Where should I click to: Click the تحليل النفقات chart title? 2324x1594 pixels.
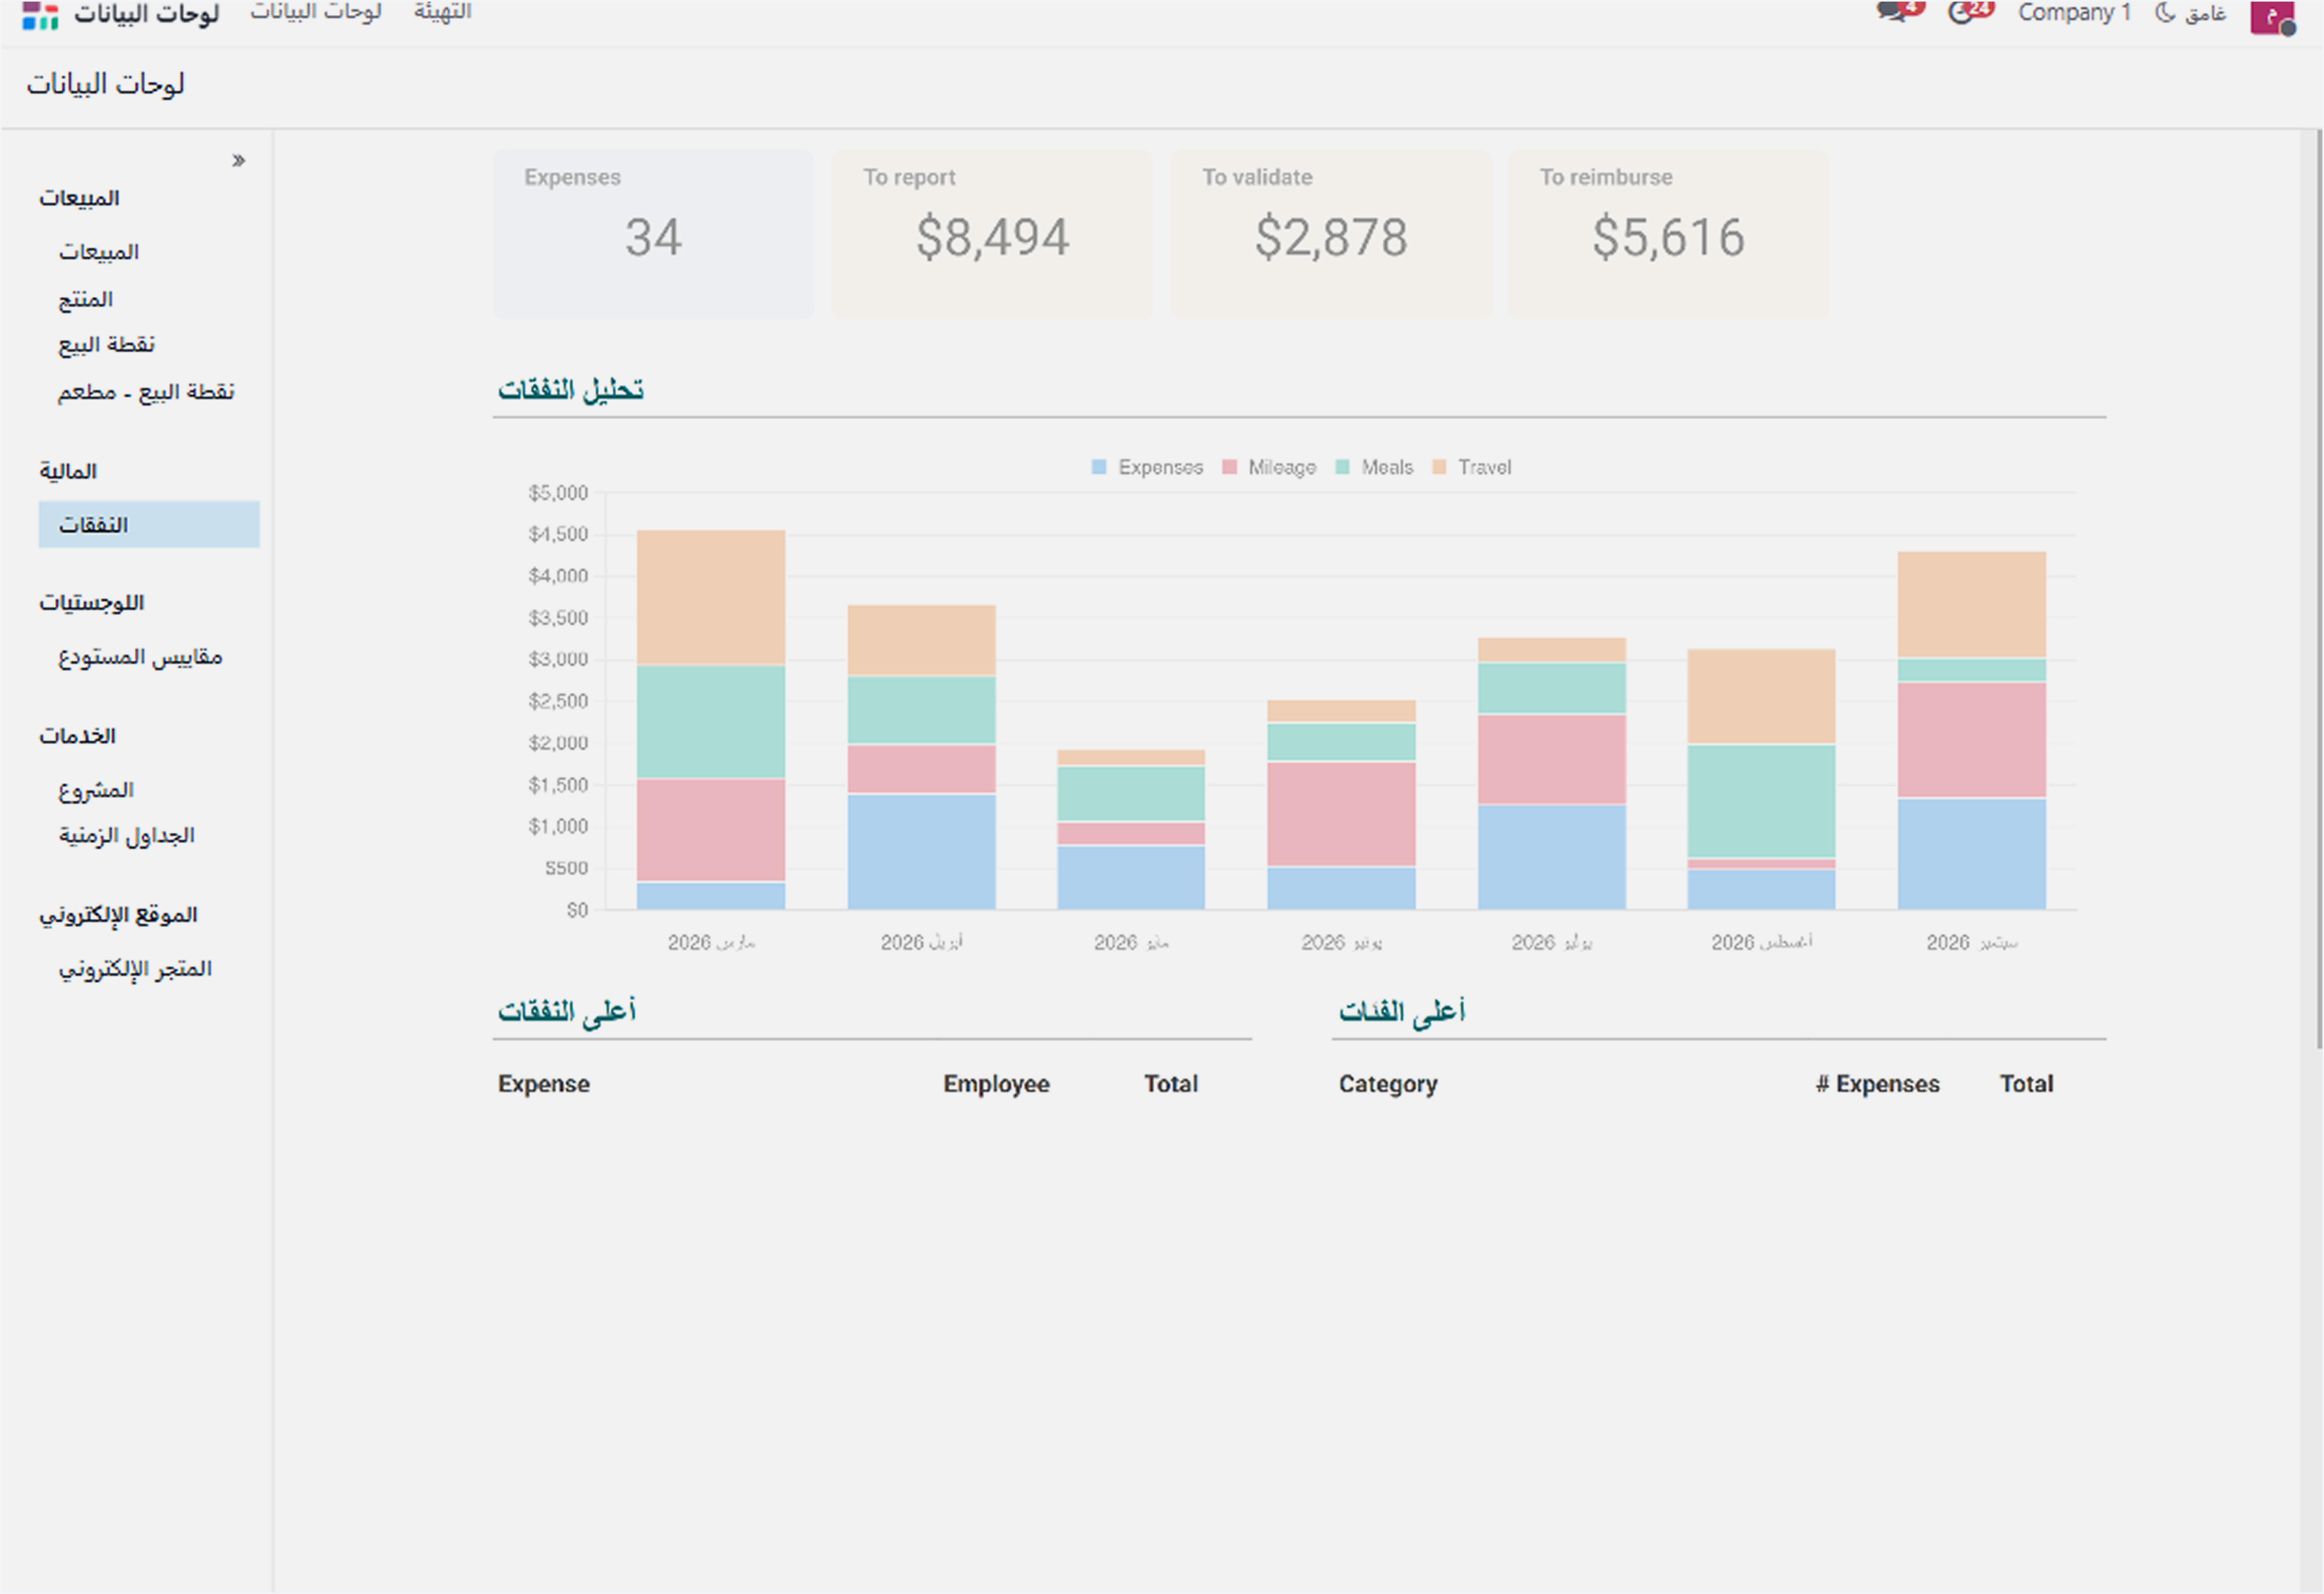[x=571, y=390]
